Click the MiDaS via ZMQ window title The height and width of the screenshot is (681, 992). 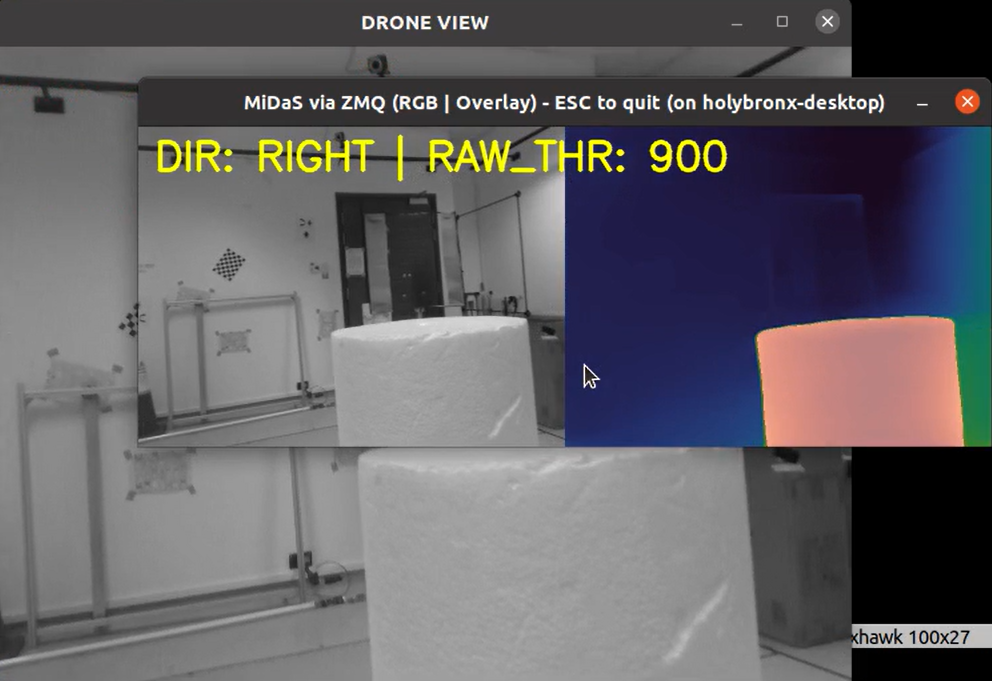click(x=564, y=103)
